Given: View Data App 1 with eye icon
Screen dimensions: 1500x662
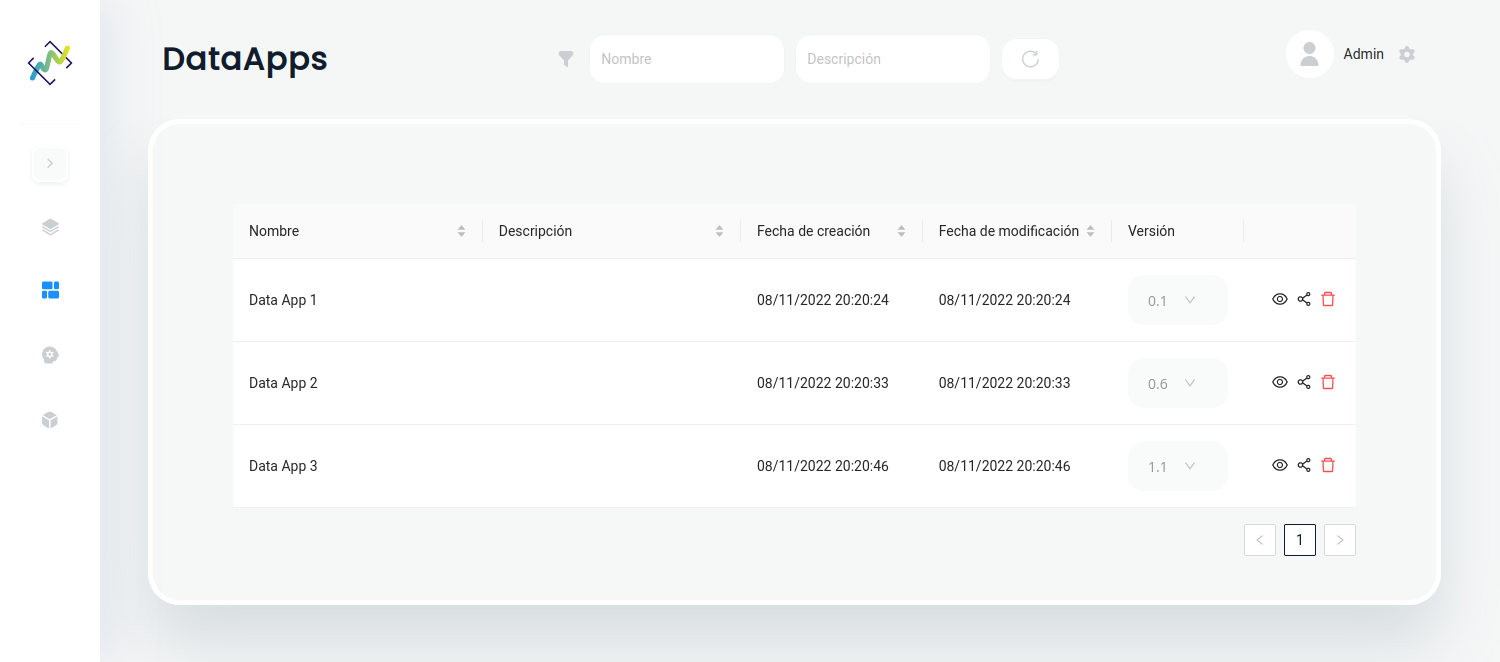Looking at the screenshot, I should (1279, 299).
